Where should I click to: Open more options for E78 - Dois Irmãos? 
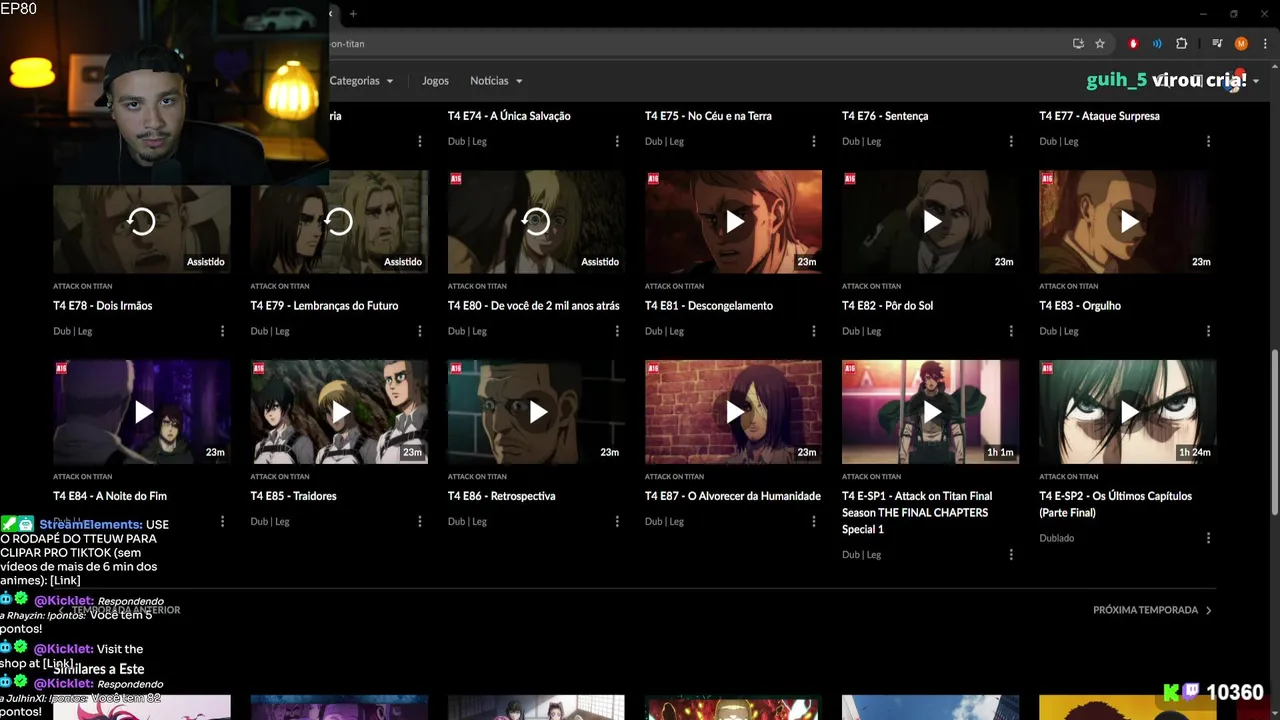pyautogui.click(x=222, y=331)
